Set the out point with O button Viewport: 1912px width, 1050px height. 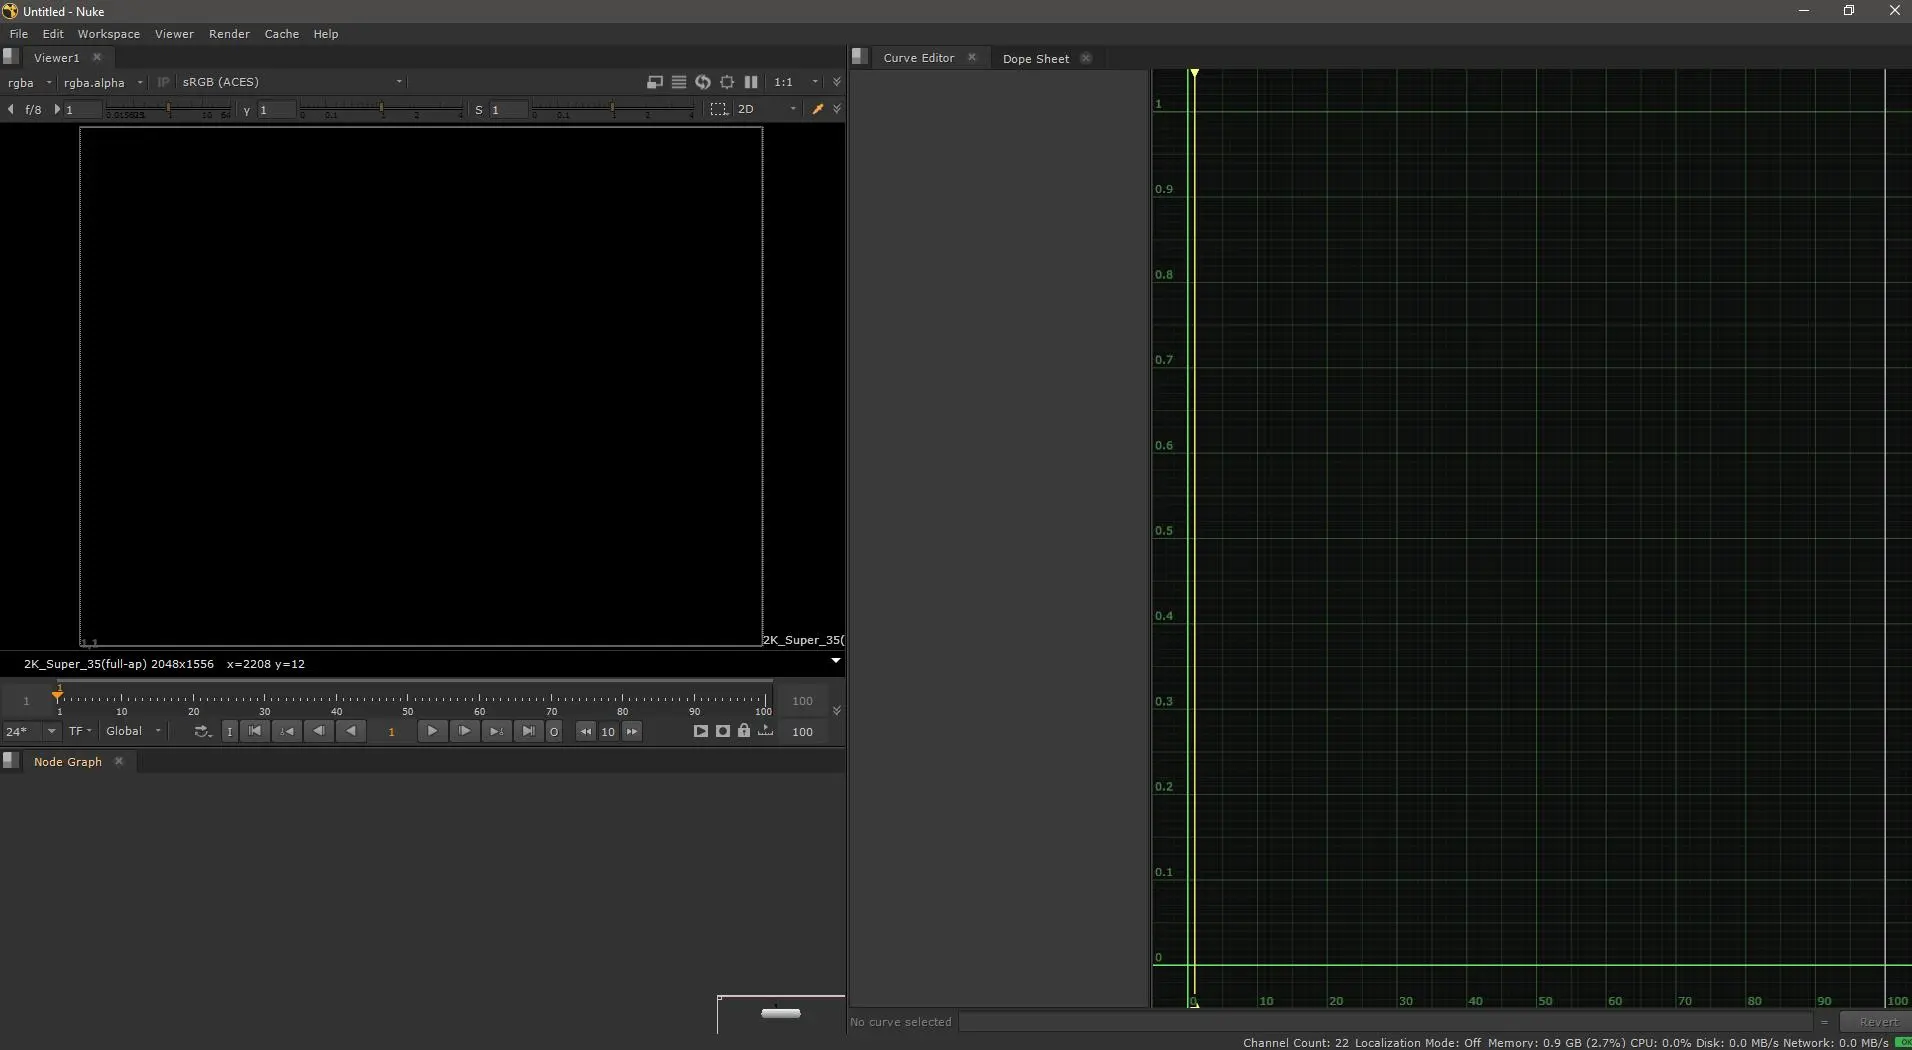click(554, 731)
